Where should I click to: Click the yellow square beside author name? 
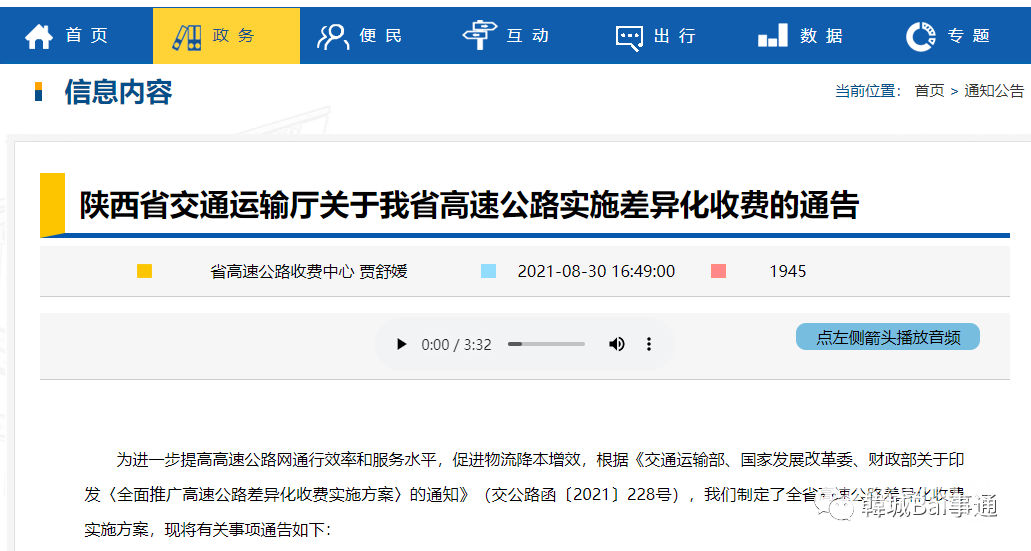[145, 271]
